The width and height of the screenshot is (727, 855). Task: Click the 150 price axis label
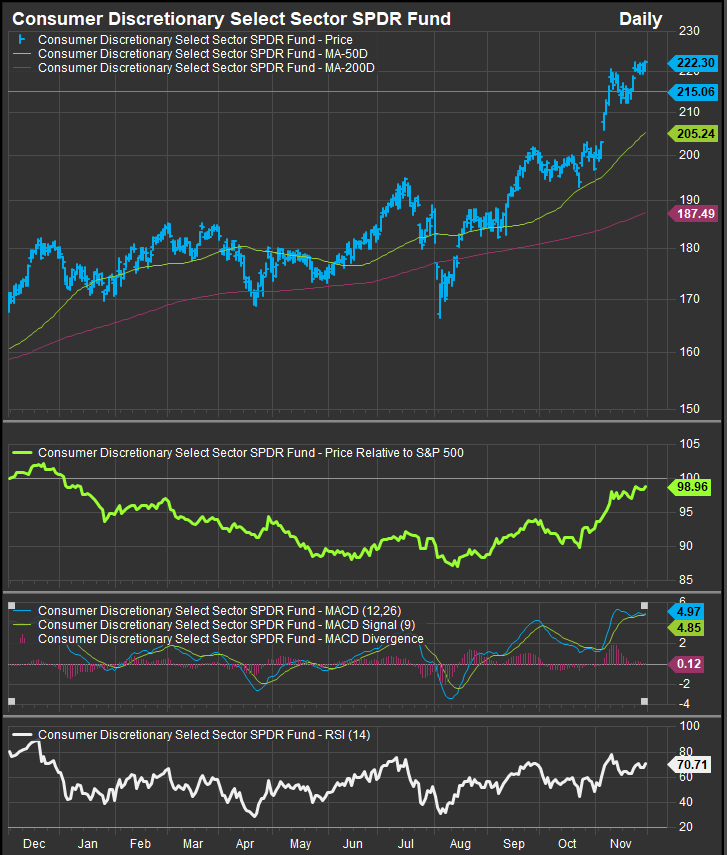tap(689, 409)
